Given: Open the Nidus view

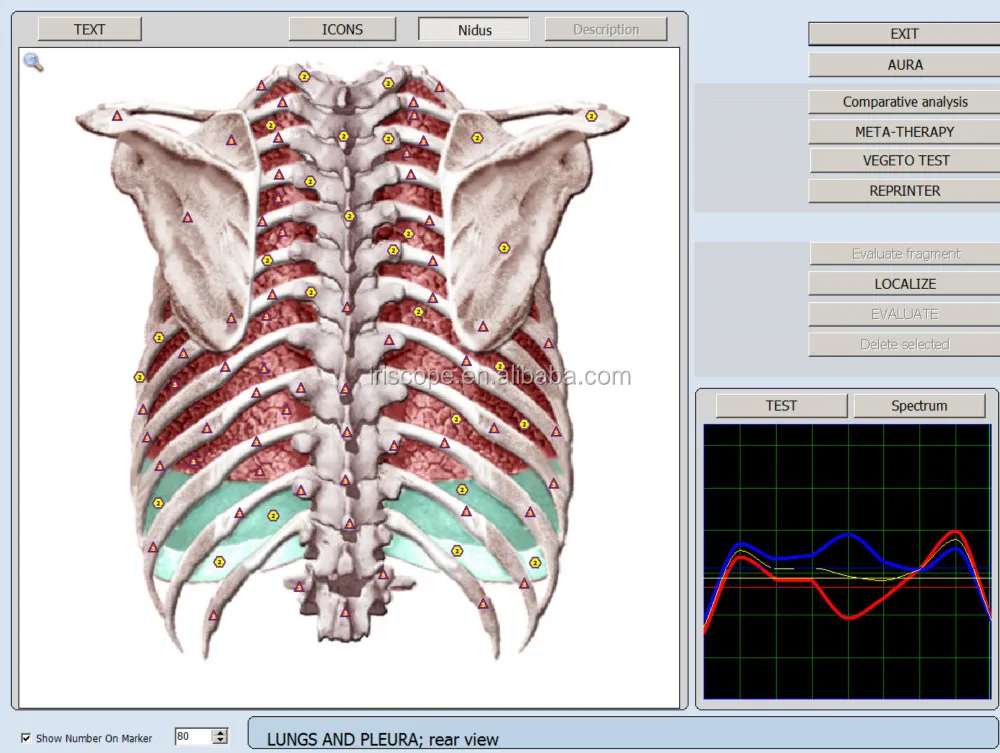Looking at the screenshot, I should pyautogui.click(x=474, y=29).
